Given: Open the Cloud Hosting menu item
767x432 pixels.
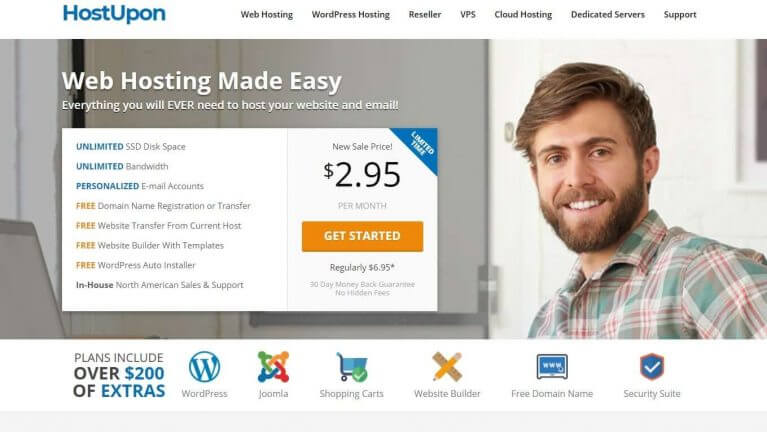Looking at the screenshot, I should pyautogui.click(x=523, y=15).
